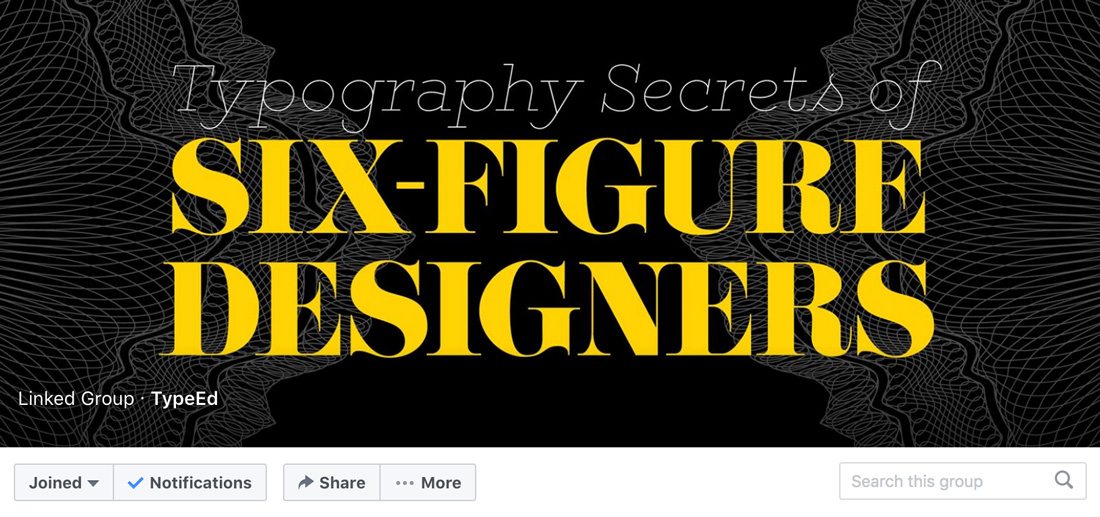The height and width of the screenshot is (517, 1100).
Task: Click the three-dot ellipsis icon
Action: (x=404, y=483)
